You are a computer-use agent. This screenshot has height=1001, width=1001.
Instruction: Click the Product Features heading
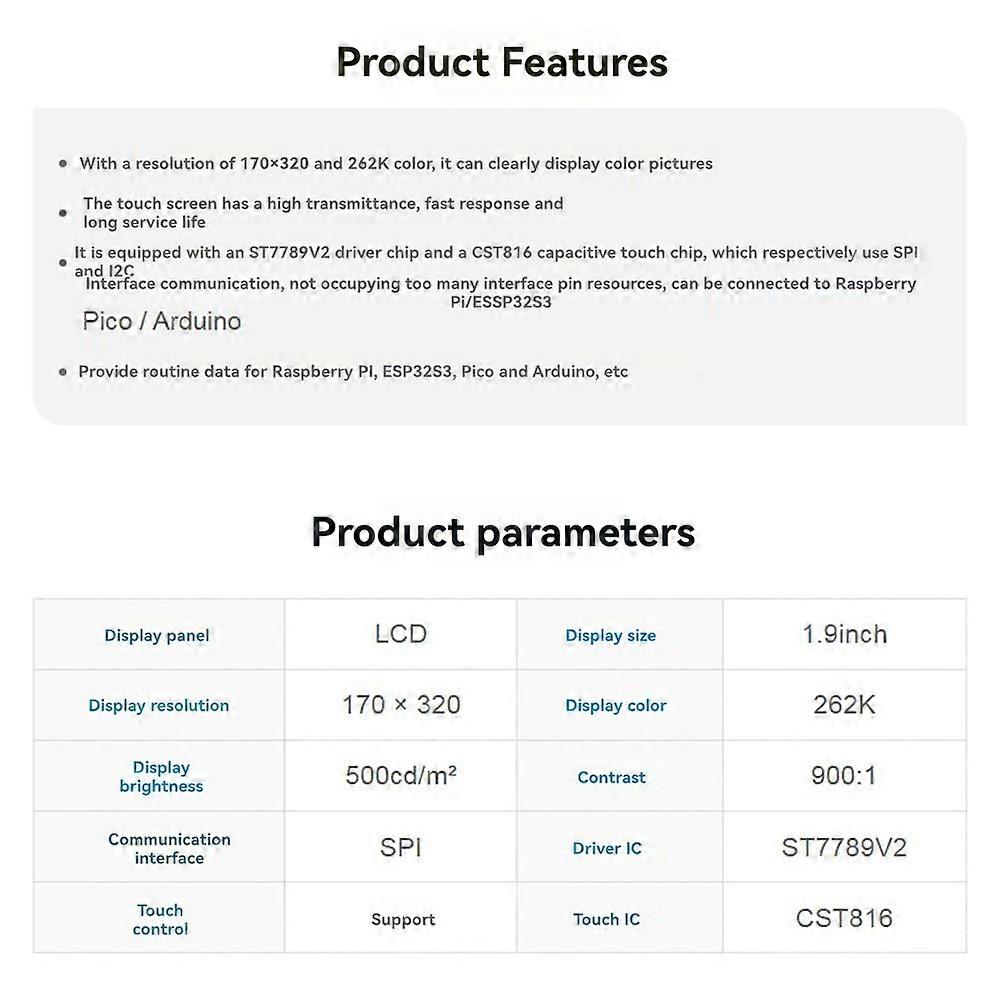[x=502, y=62]
